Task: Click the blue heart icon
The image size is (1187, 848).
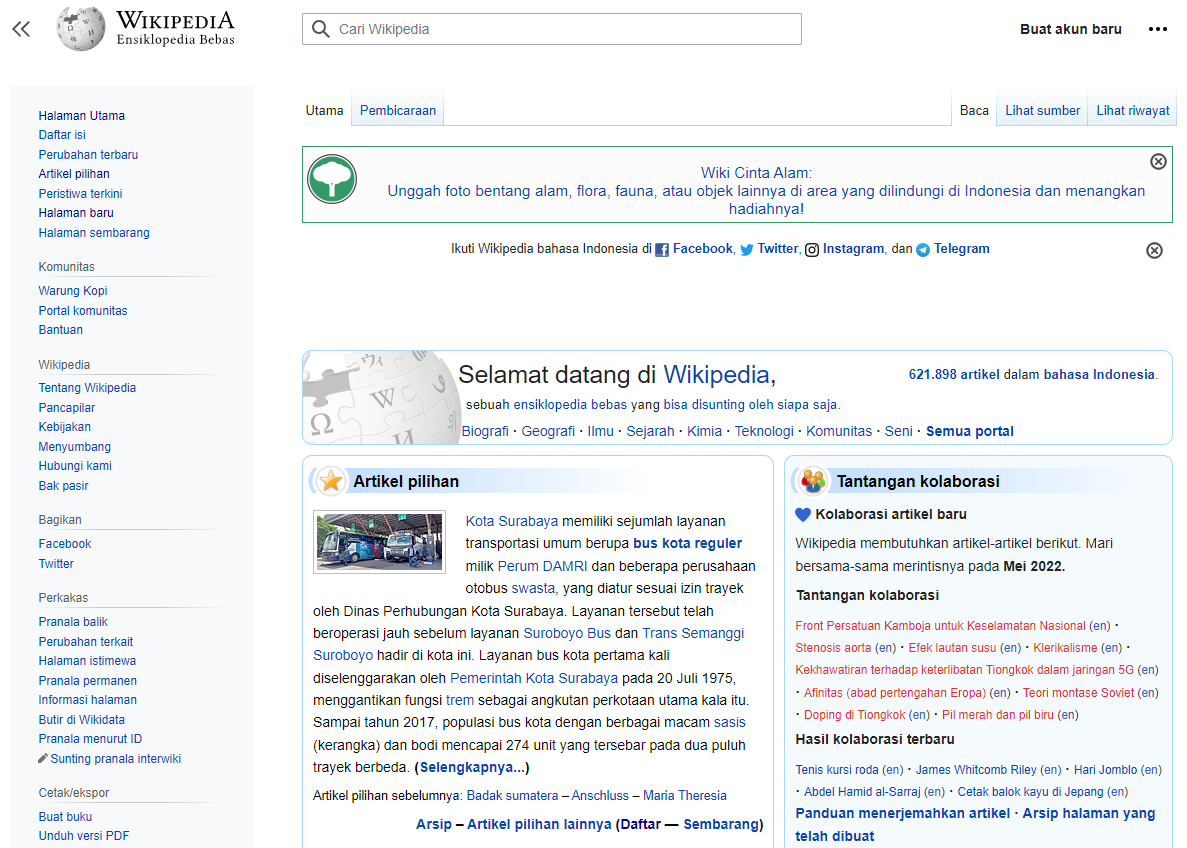Action: 803,515
